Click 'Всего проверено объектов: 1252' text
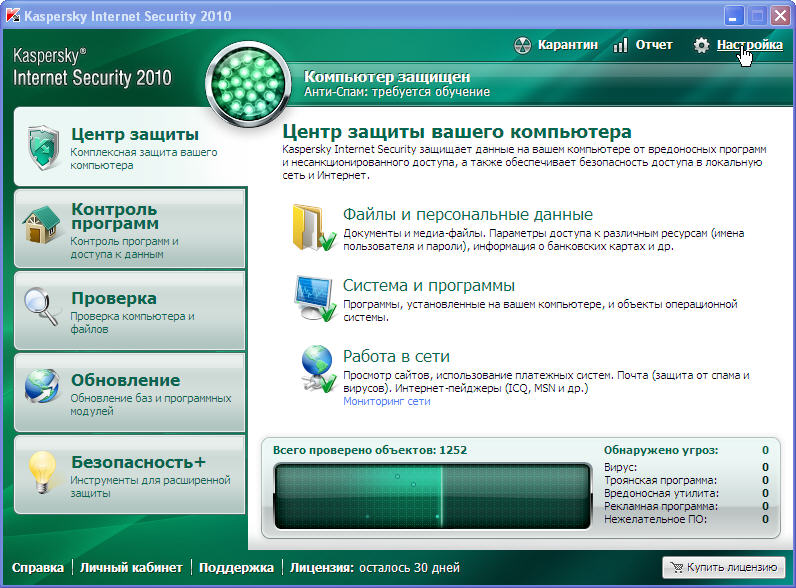Image resolution: width=796 pixels, height=588 pixels. (x=370, y=450)
